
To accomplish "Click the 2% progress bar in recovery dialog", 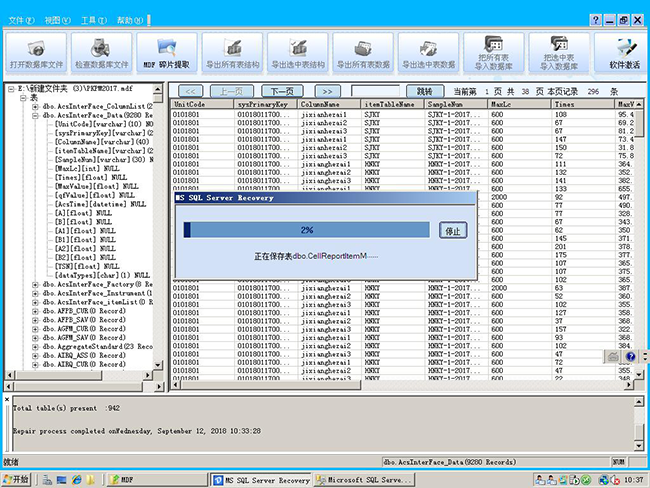I will click(307, 230).
